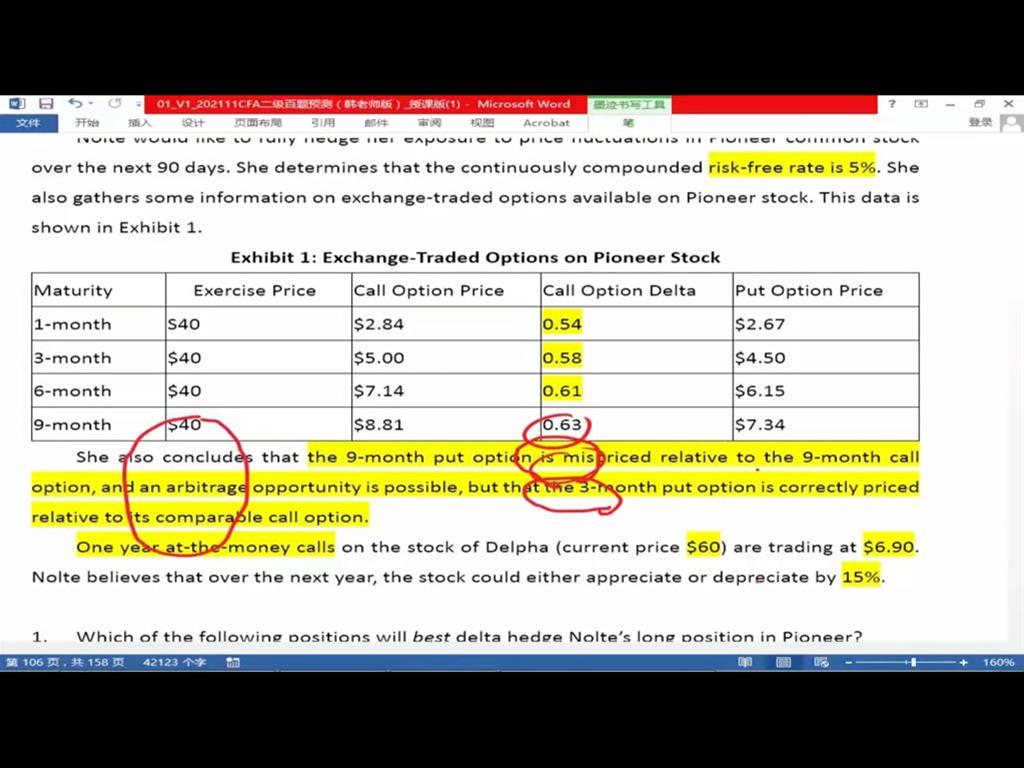The height and width of the screenshot is (768, 1024).
Task: Click the 墨迹书写工具 contextual tab header
Action: [629, 104]
